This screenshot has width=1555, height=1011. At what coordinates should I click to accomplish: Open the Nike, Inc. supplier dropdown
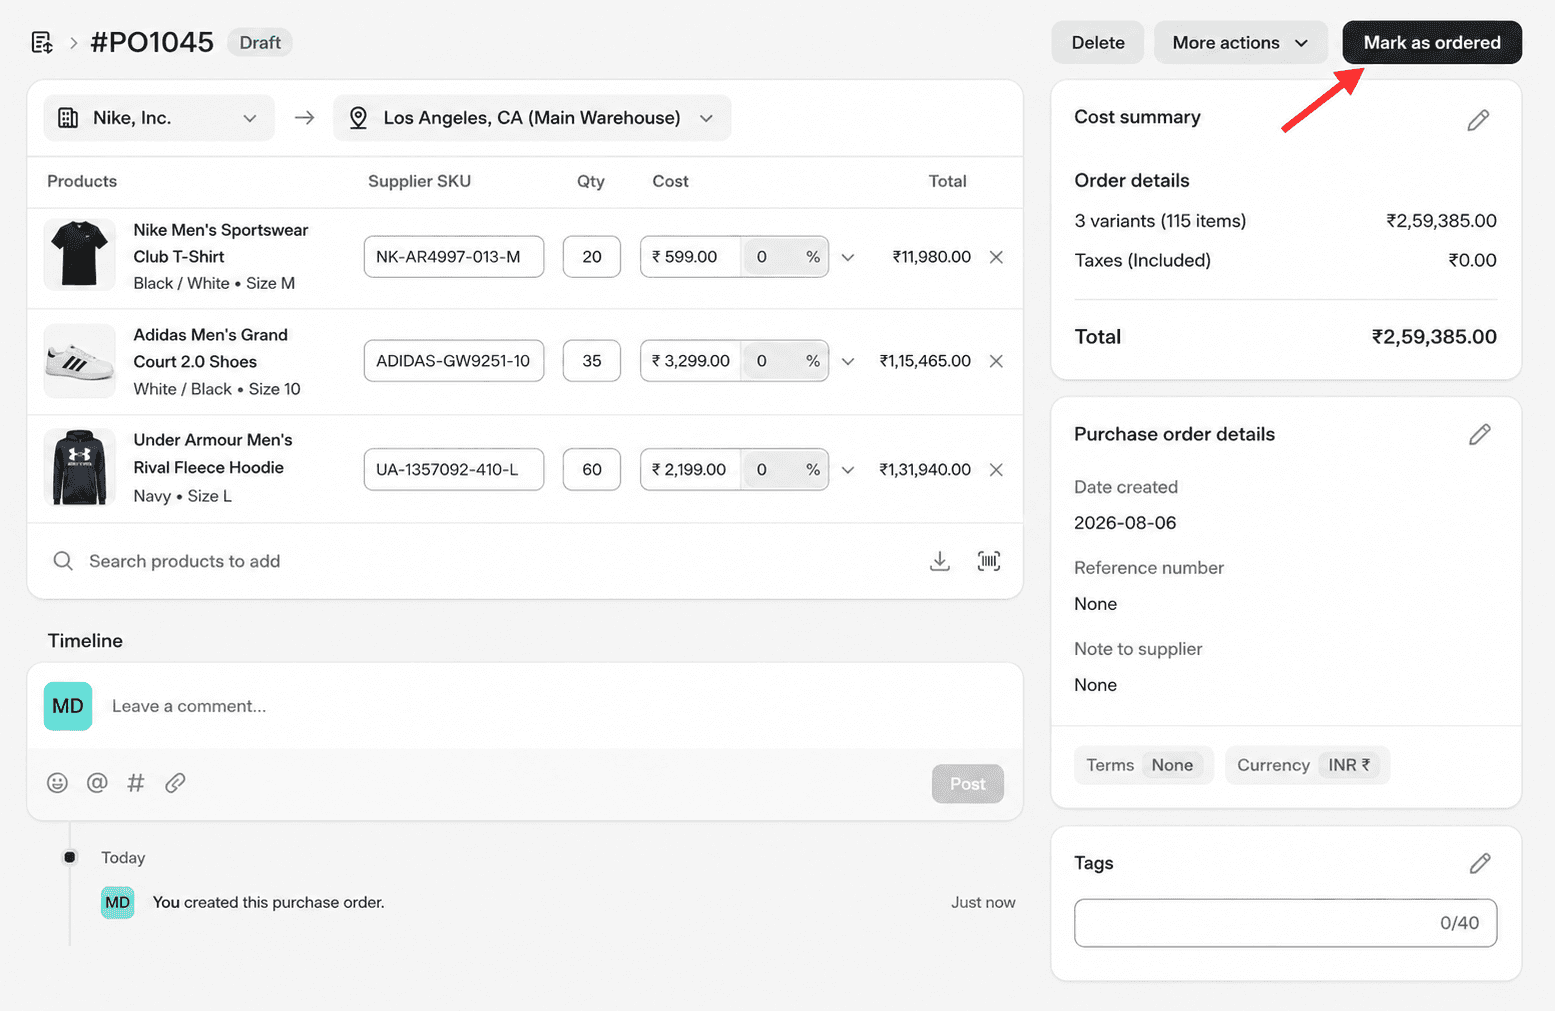click(159, 118)
